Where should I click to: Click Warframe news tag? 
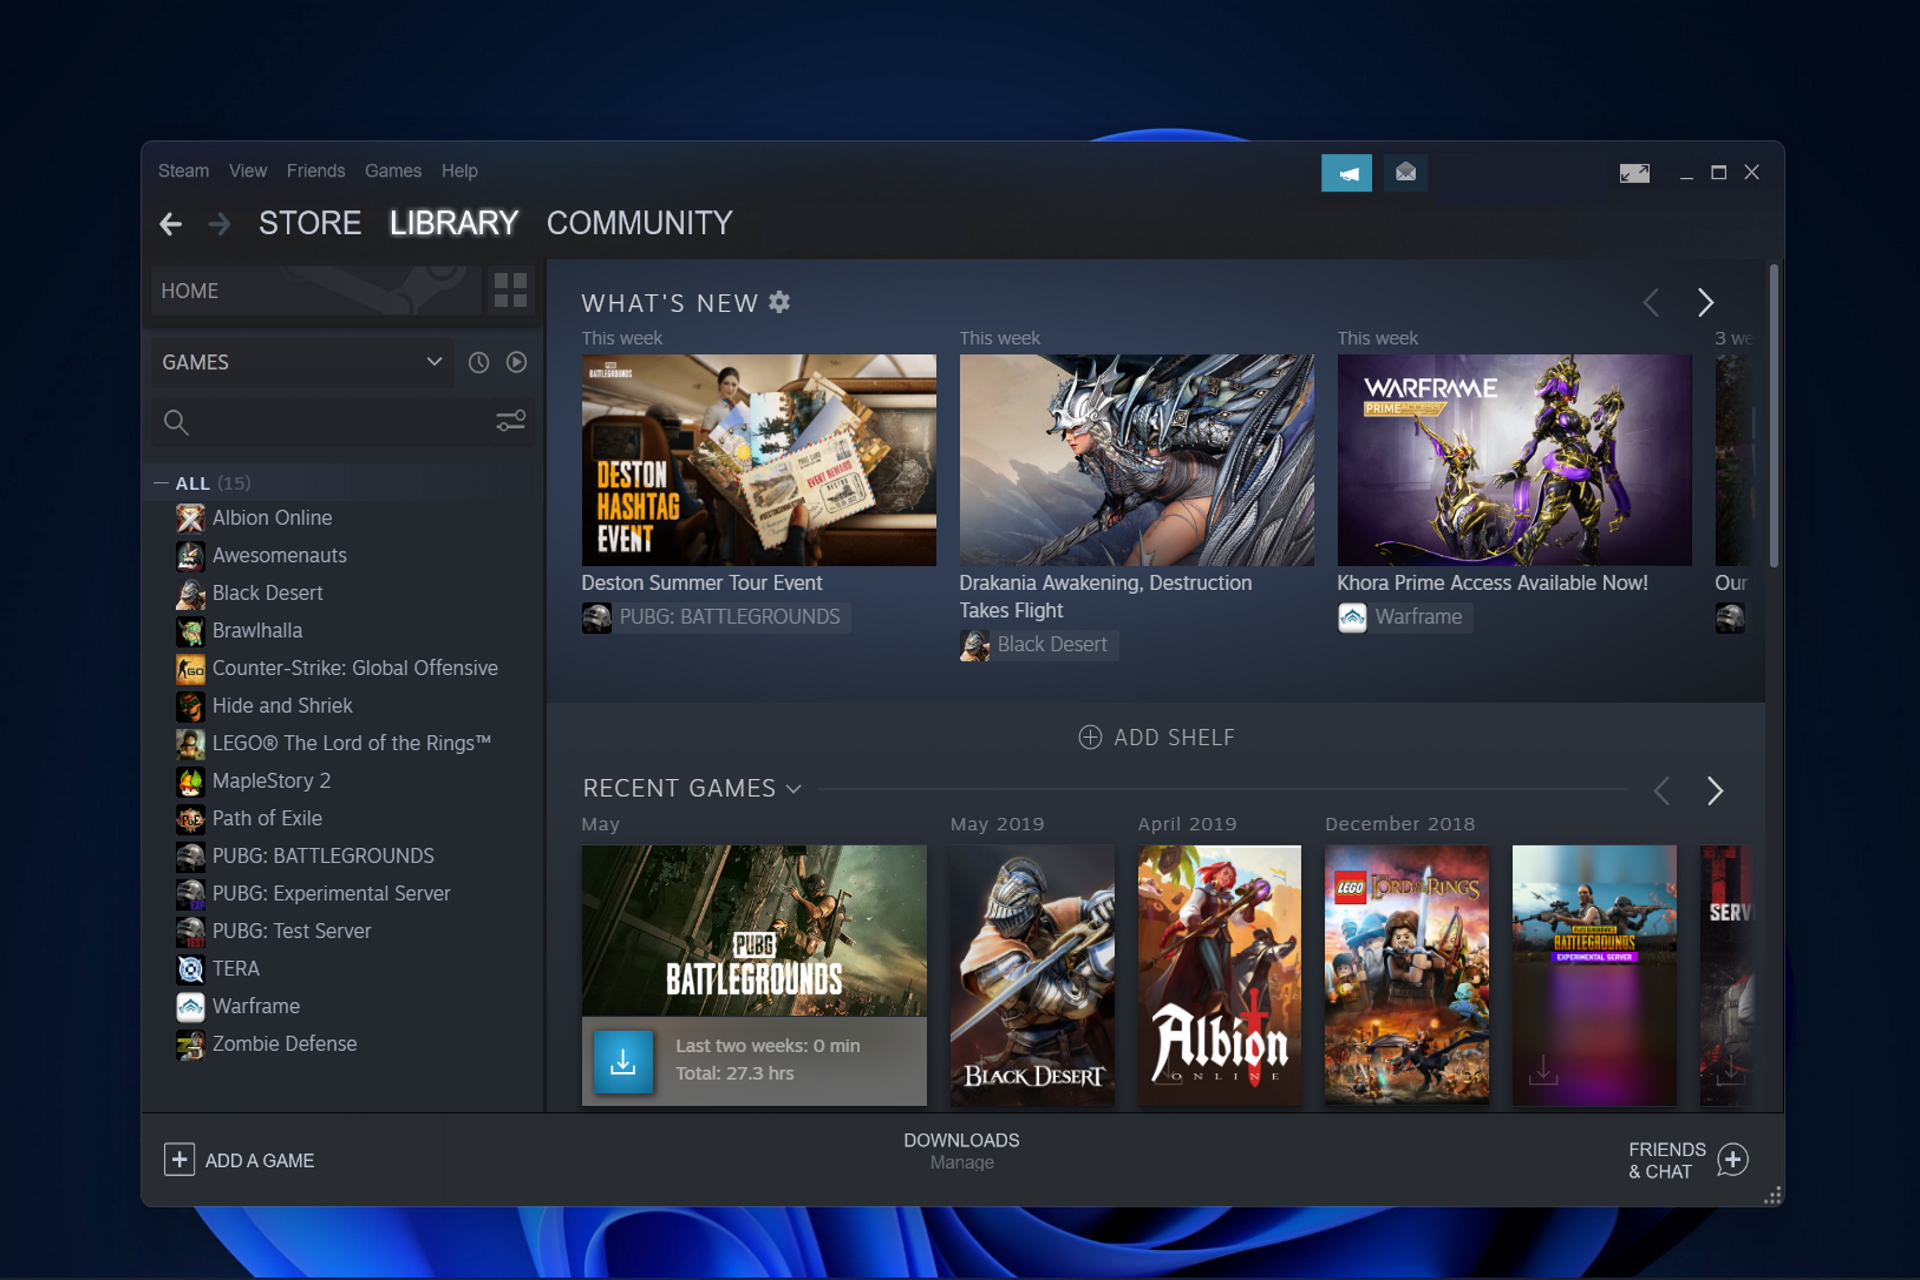(x=1404, y=617)
